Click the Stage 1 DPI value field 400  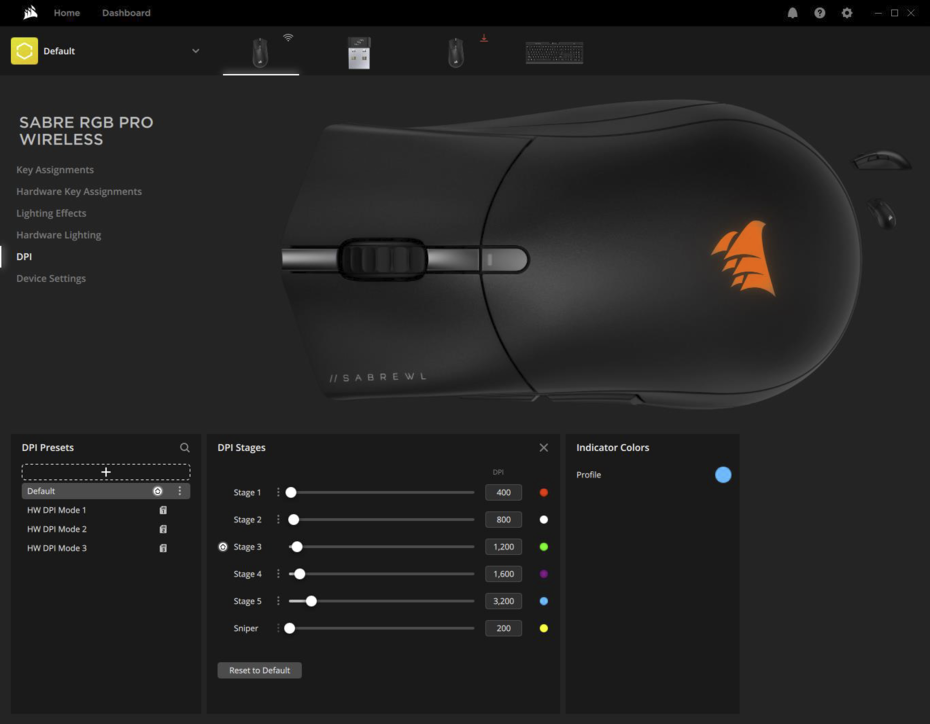tap(504, 492)
